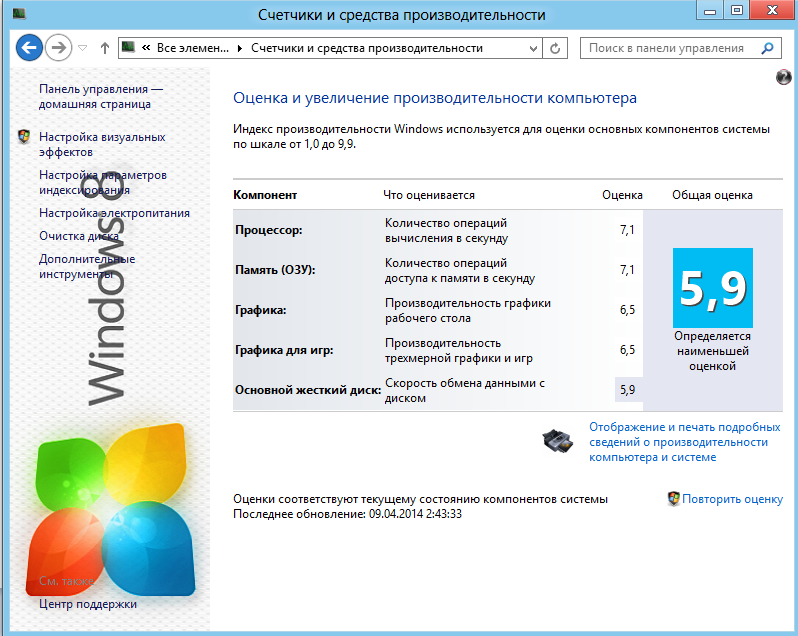798x636 pixels.
Task: Close the performance window
Action: (x=773, y=10)
